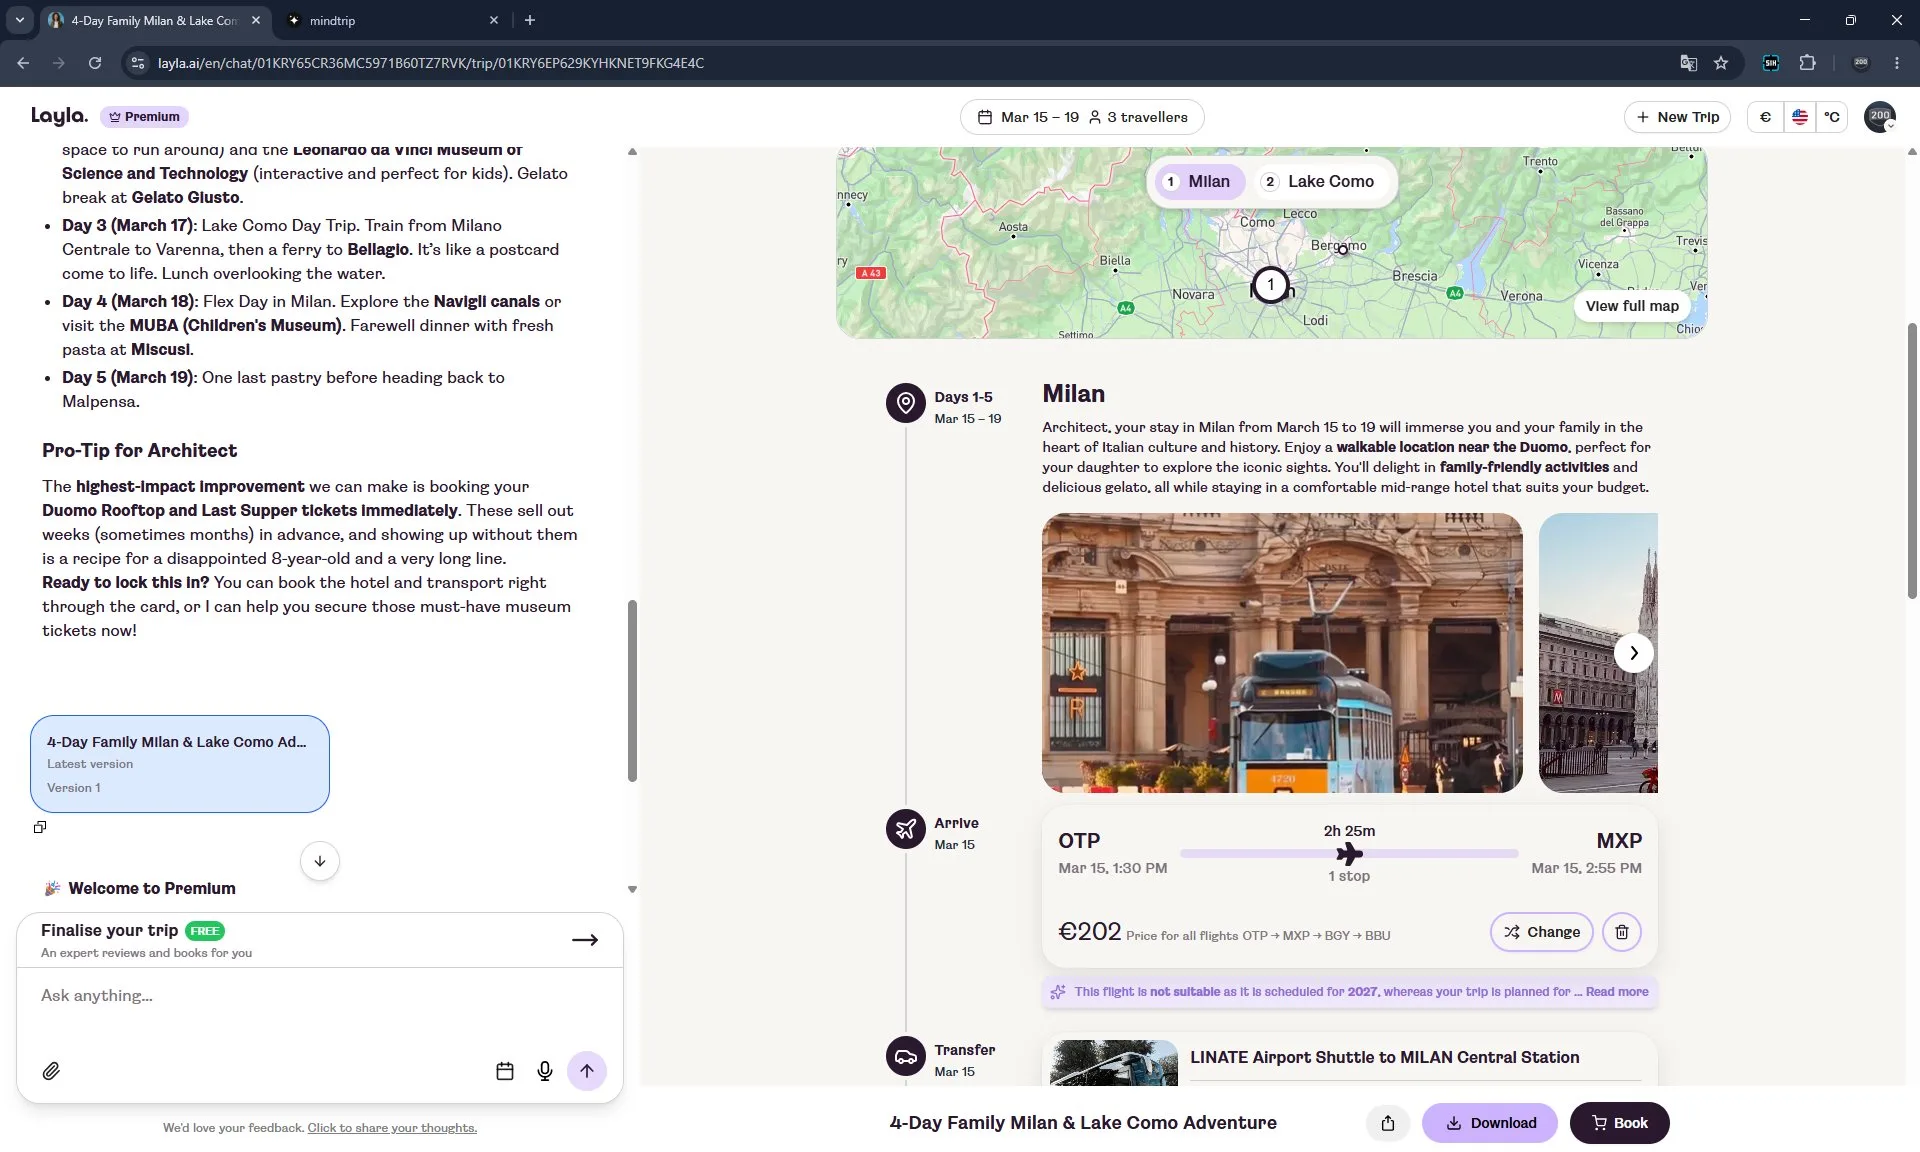Image resolution: width=1920 pixels, height=1152 pixels.
Task: Attach a file with paperclip icon
Action: pos(51,1071)
